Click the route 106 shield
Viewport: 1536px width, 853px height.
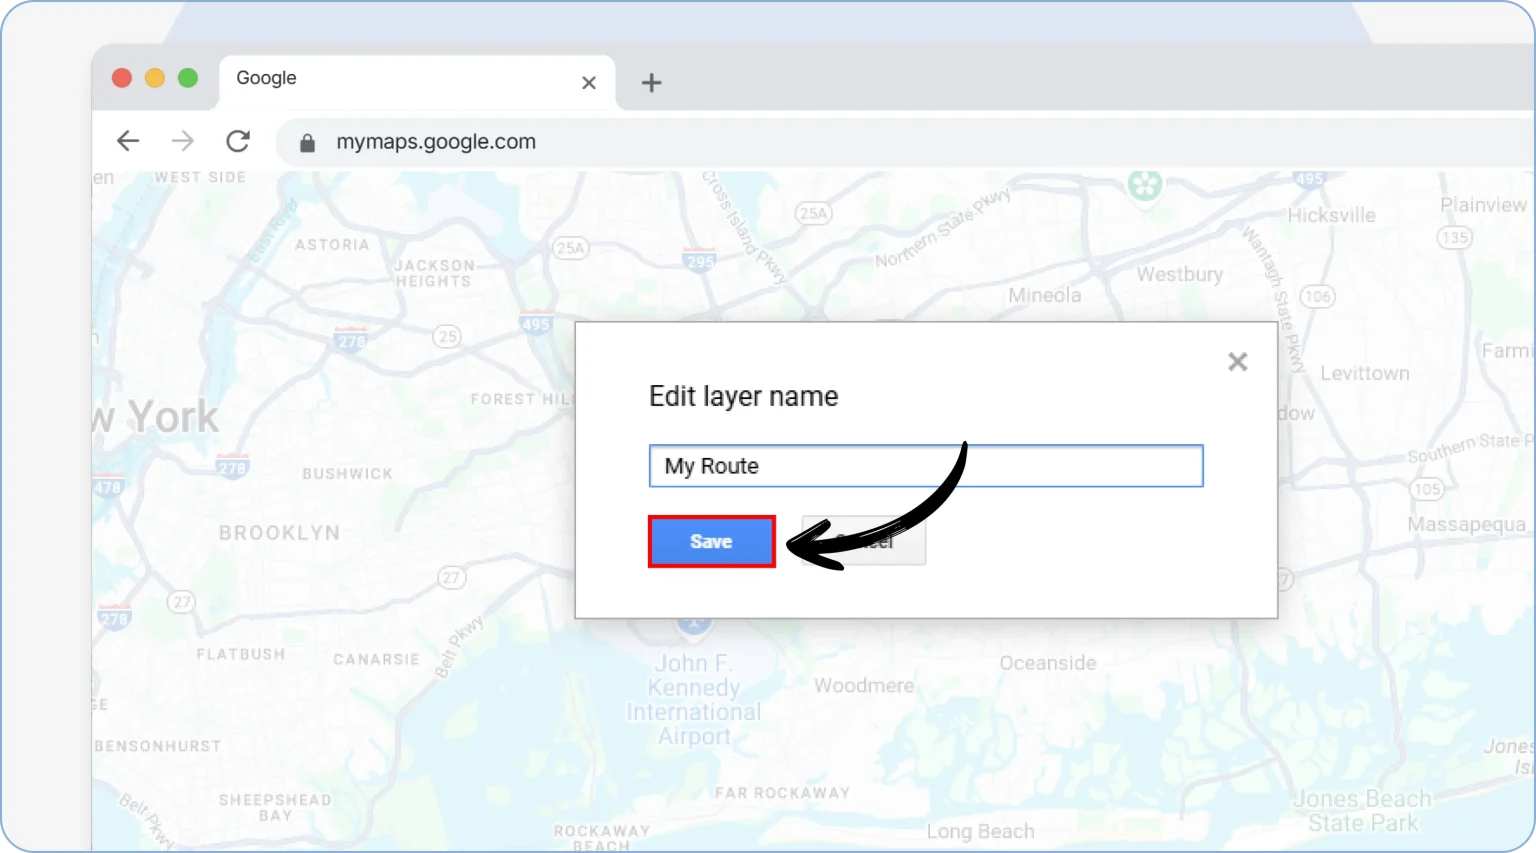click(x=1317, y=296)
